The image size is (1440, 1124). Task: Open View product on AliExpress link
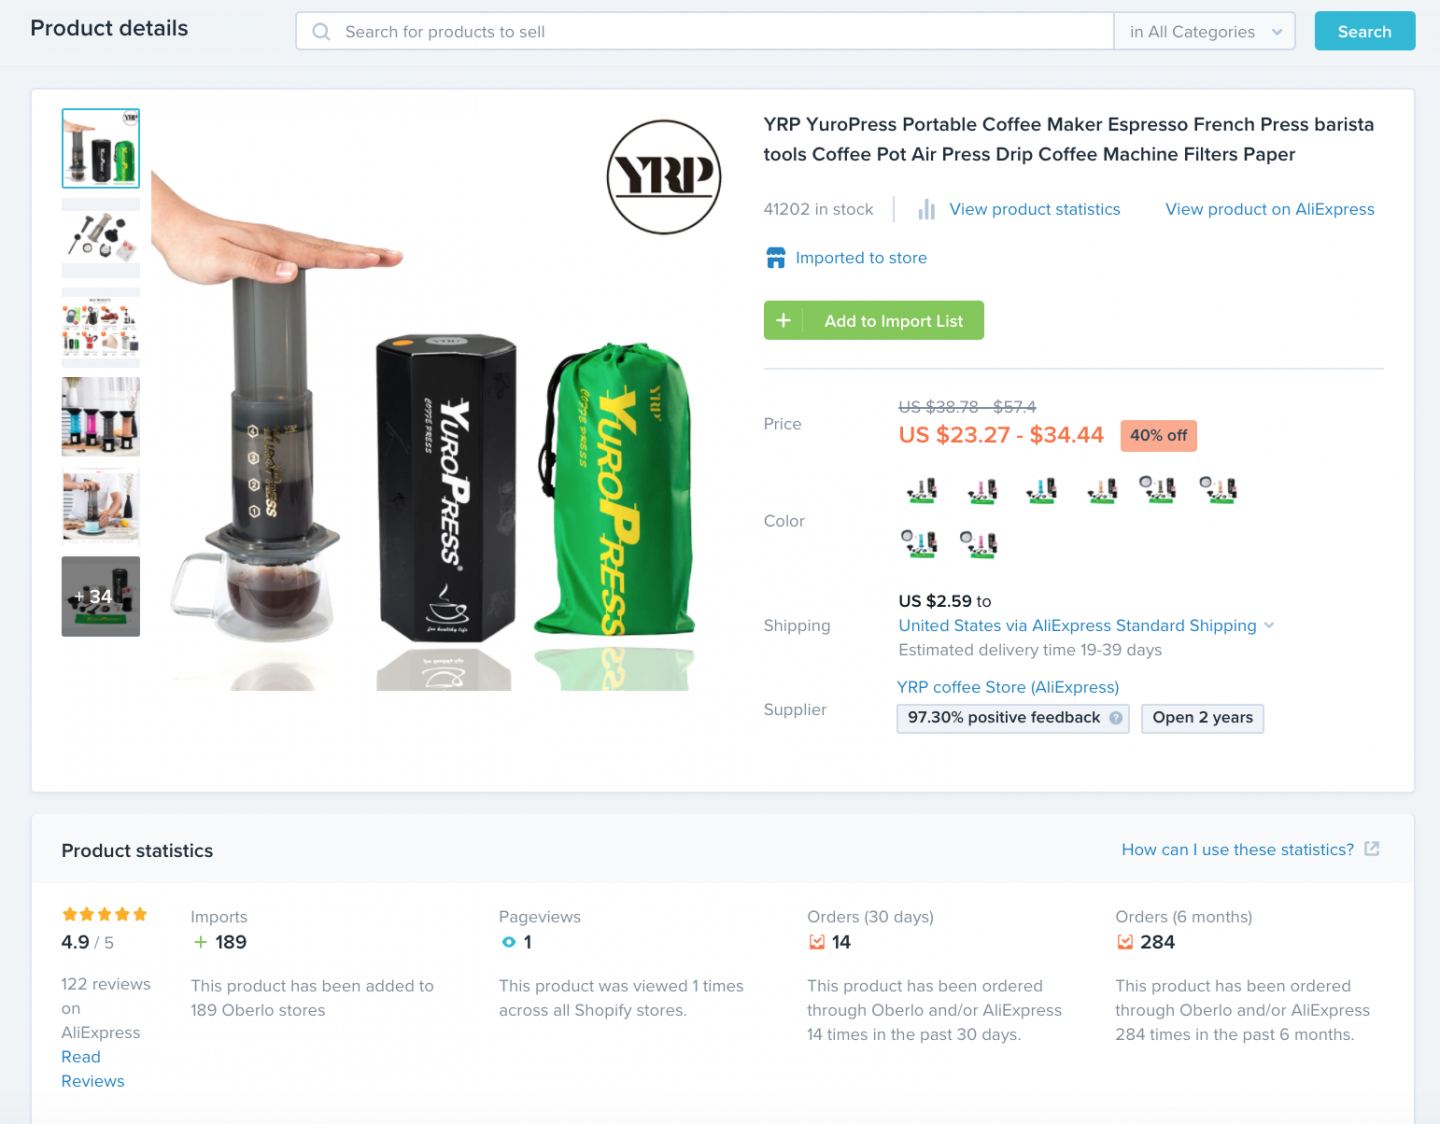pyautogui.click(x=1270, y=209)
